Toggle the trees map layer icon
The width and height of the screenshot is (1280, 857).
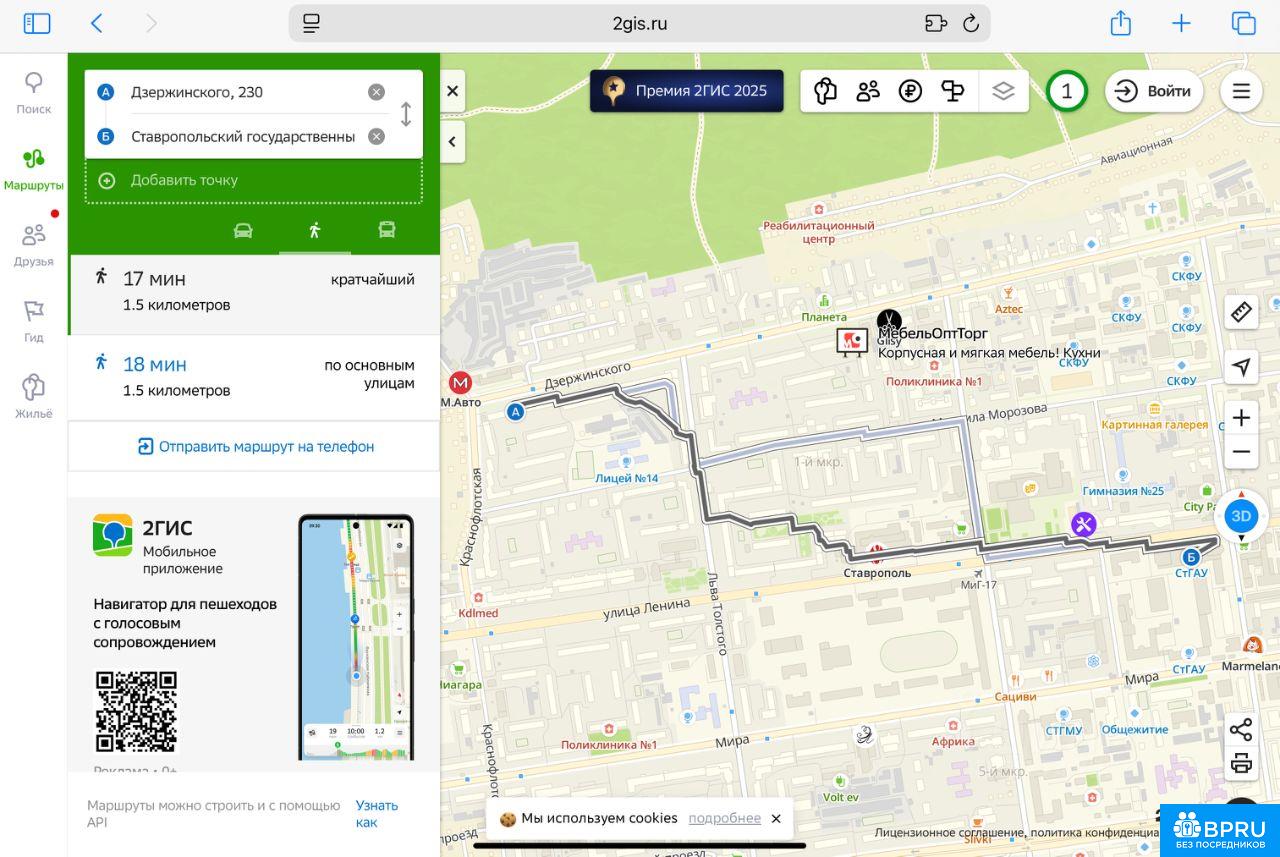point(825,91)
